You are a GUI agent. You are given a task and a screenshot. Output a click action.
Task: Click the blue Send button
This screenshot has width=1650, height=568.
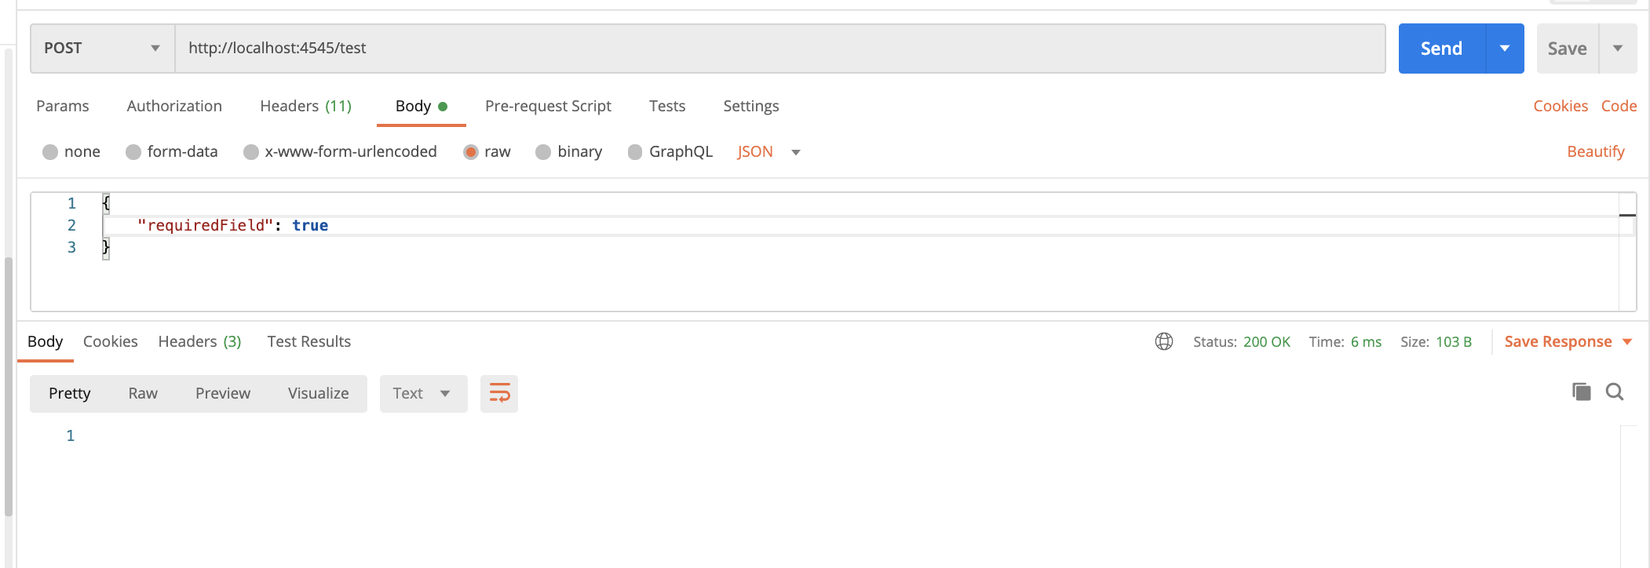(x=1441, y=48)
